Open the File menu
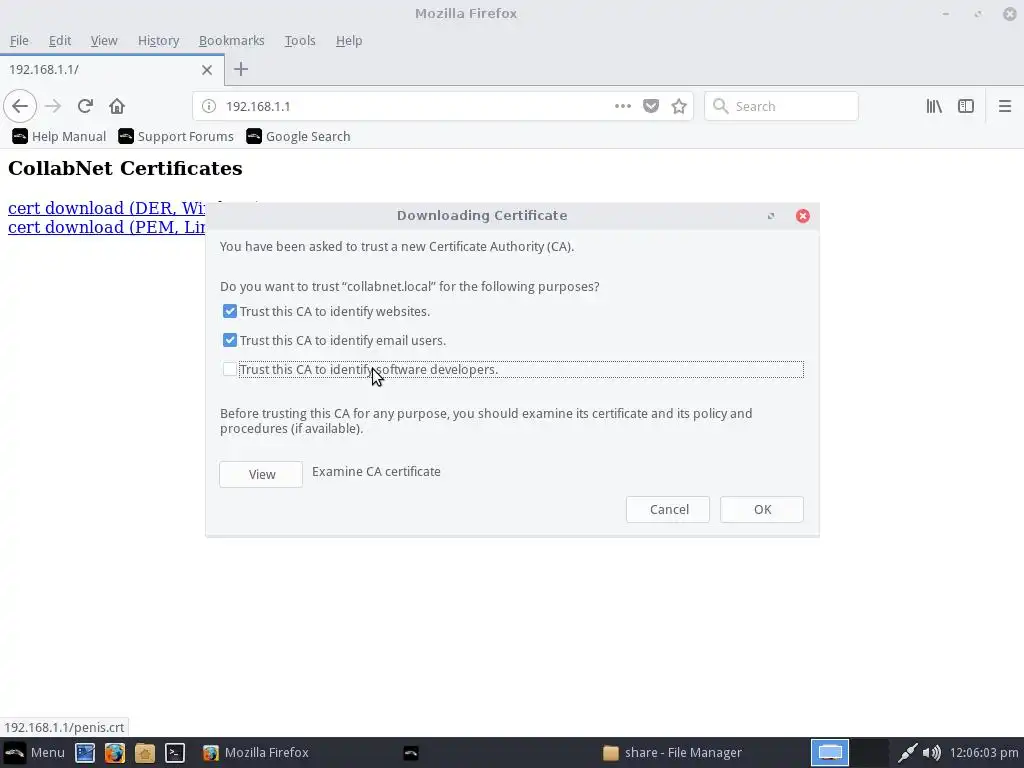The width and height of the screenshot is (1024, 768). (19, 40)
